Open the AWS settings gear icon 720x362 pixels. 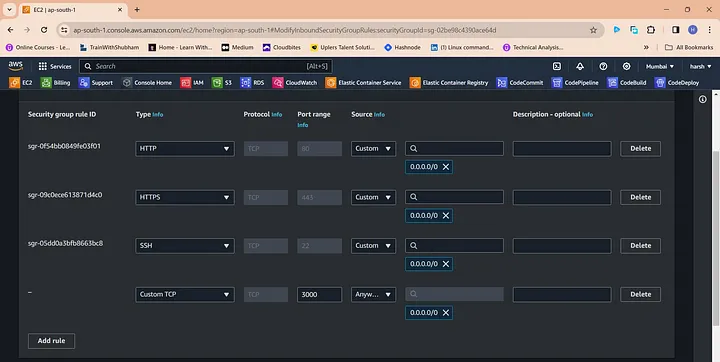pyautogui.click(x=626, y=66)
